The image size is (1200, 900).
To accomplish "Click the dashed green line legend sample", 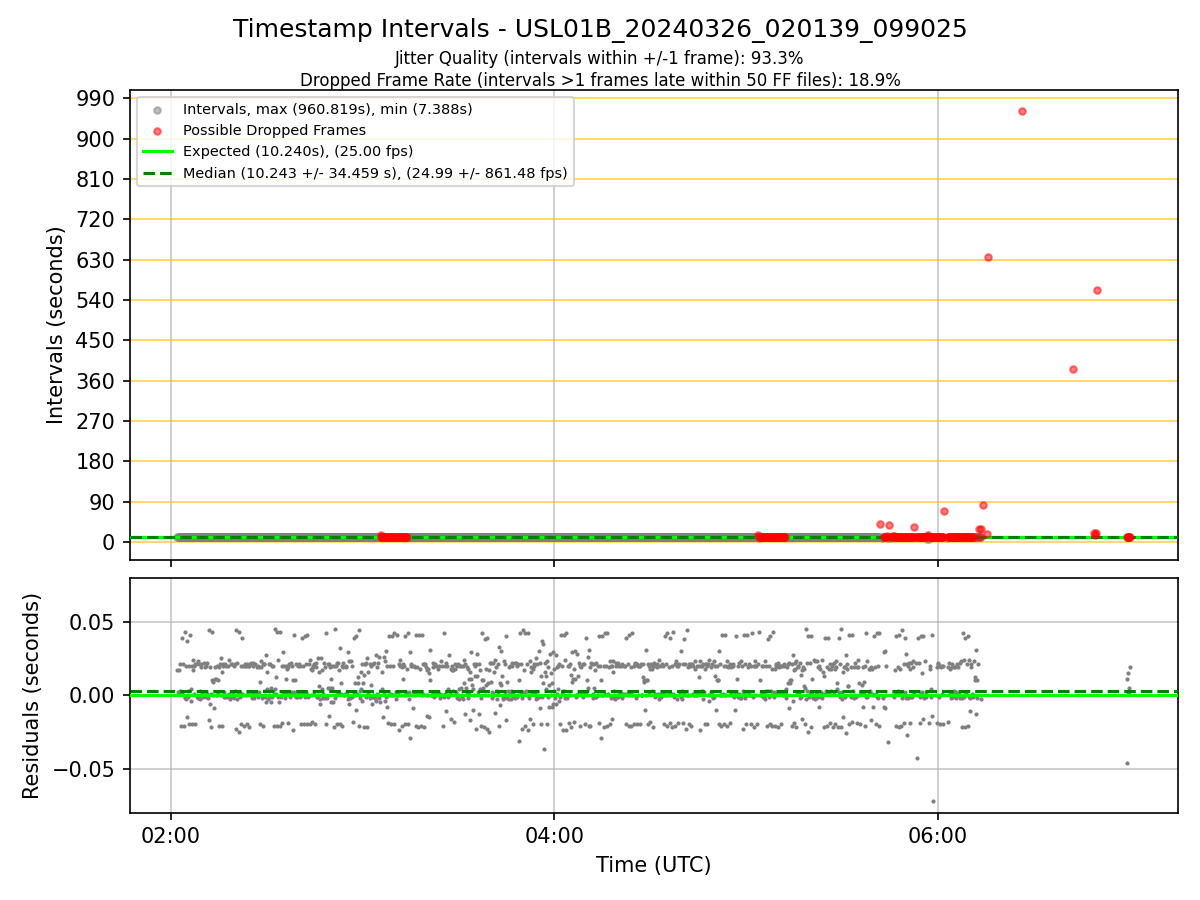I will pyautogui.click(x=157, y=173).
